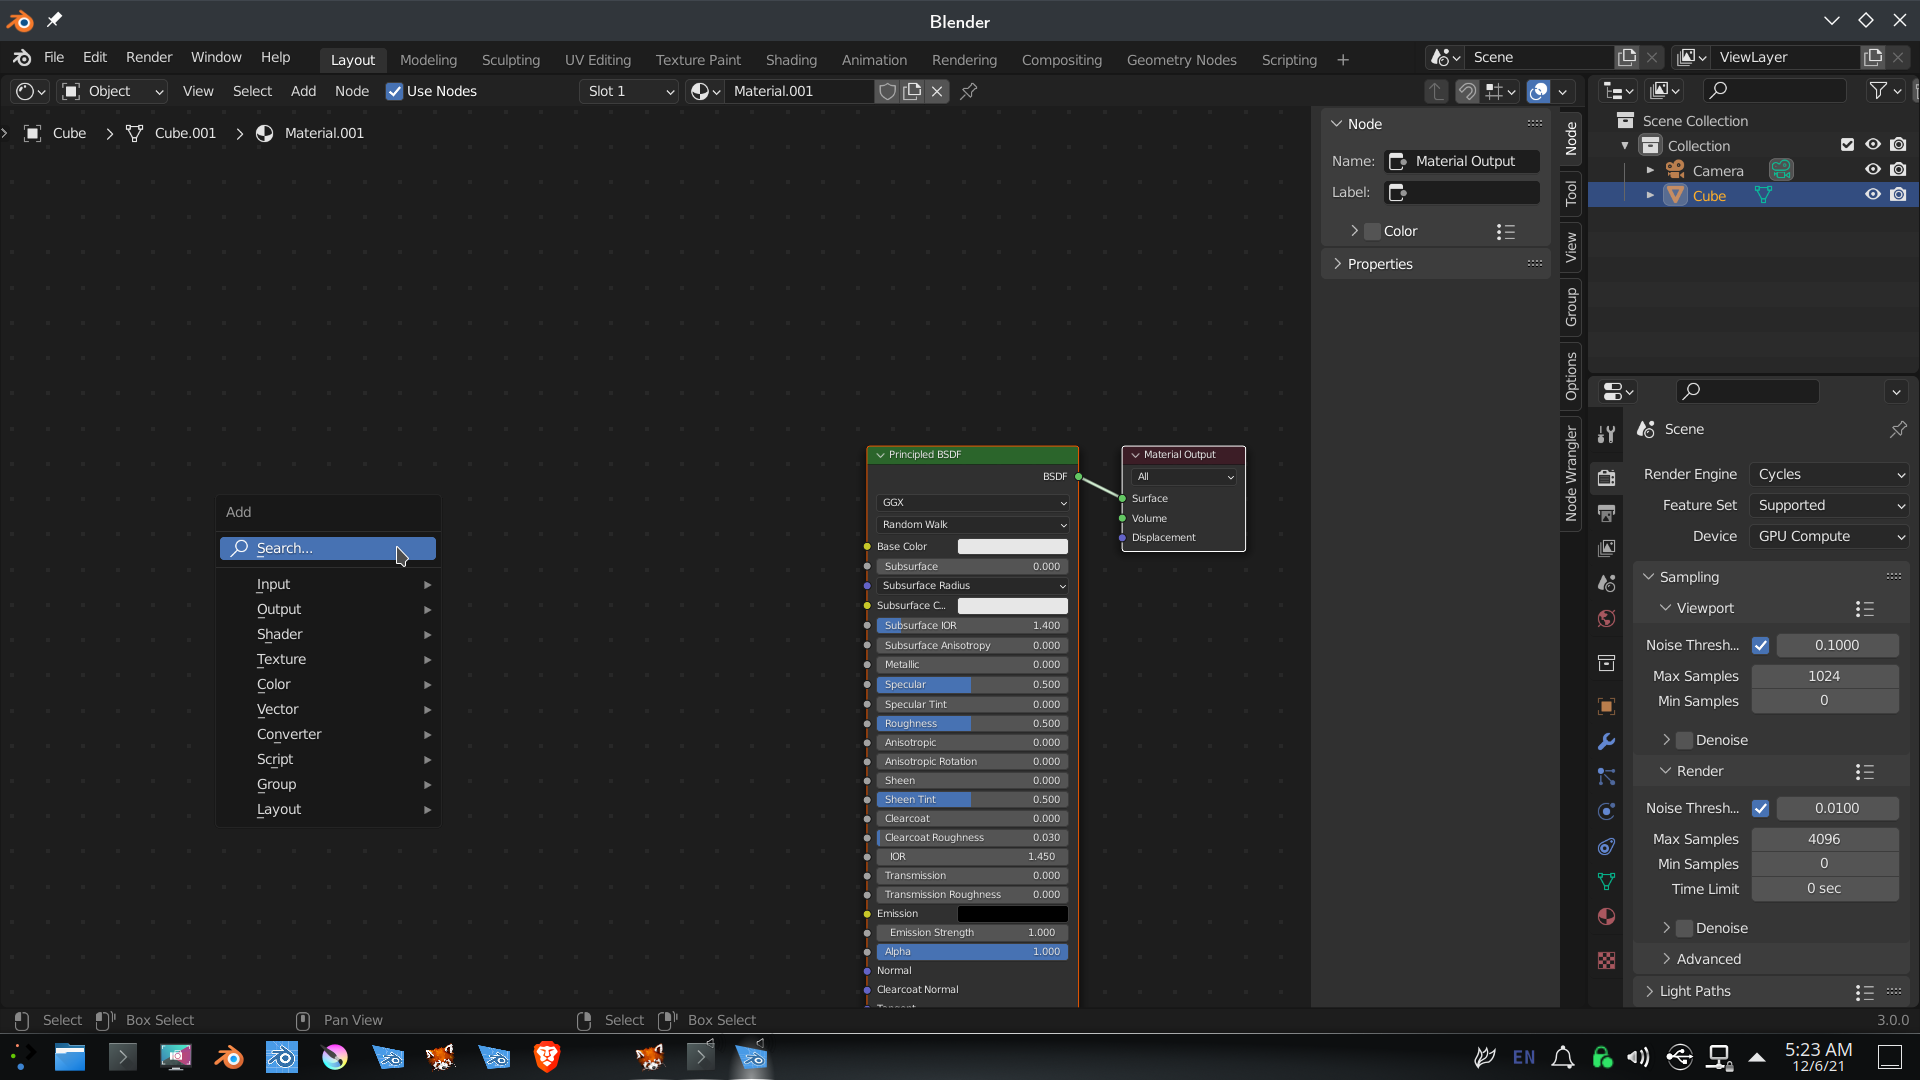Disable viewport Noise Threshold checkbox
The image size is (1920, 1080).
(x=1760, y=645)
